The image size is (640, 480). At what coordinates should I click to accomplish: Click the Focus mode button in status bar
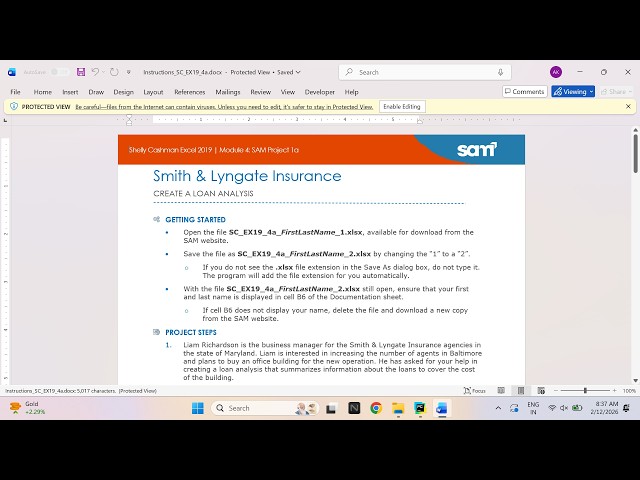(475, 391)
